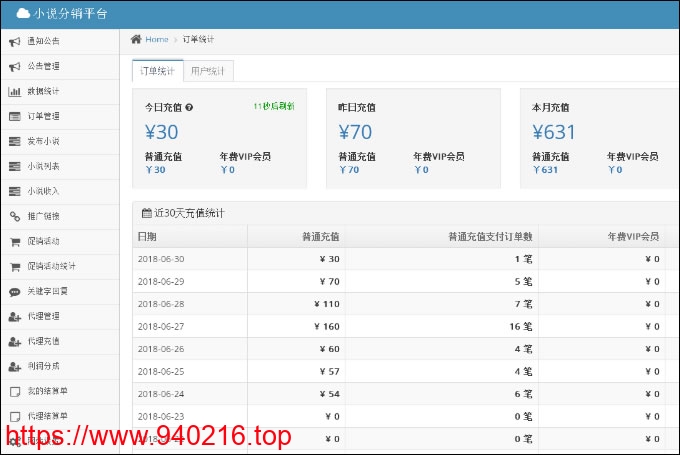Click 普通充值 value ￥631 in 本月充值 card
The width and height of the screenshot is (680, 455).
click(x=546, y=170)
